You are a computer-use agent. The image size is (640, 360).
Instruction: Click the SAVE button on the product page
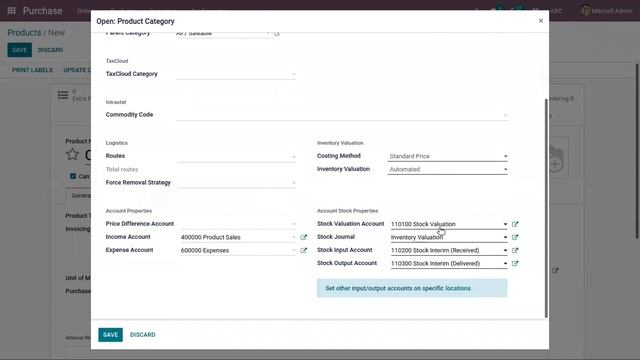[x=19, y=50]
